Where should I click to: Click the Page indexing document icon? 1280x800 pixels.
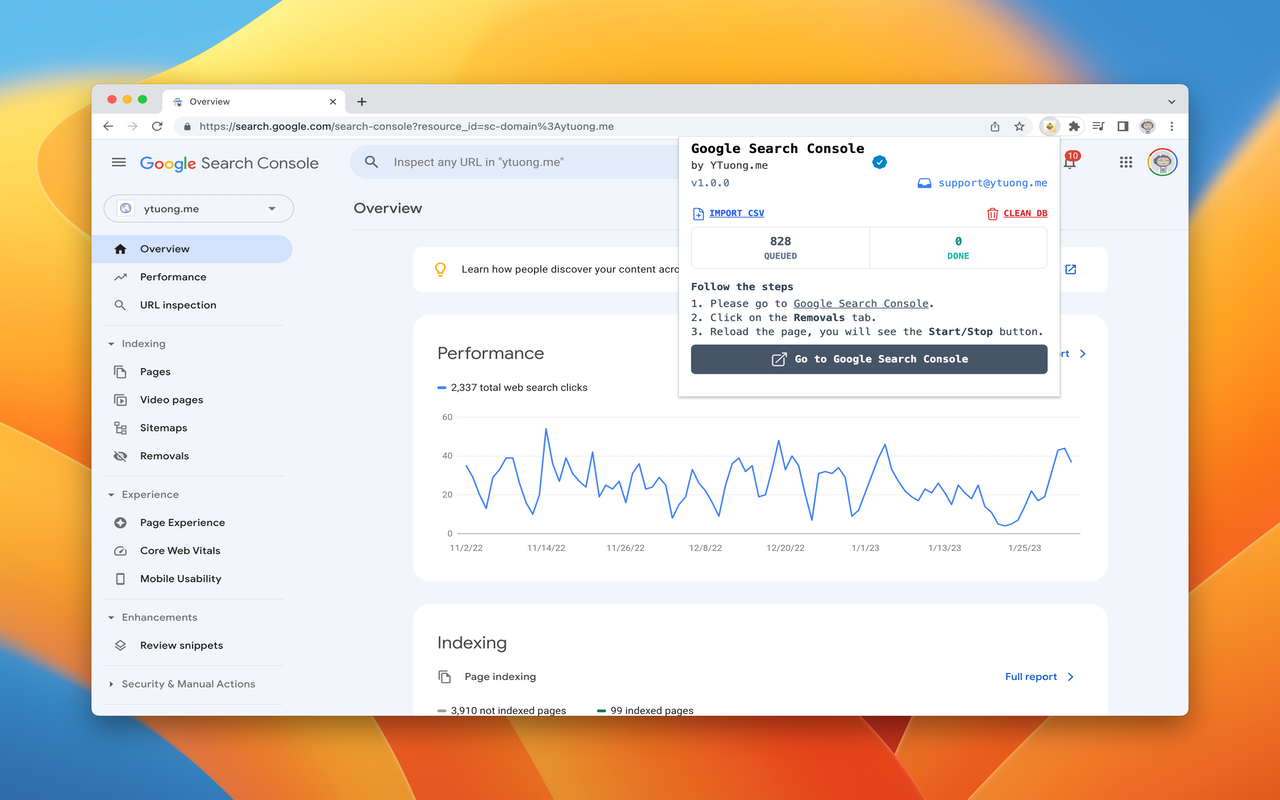tap(445, 677)
